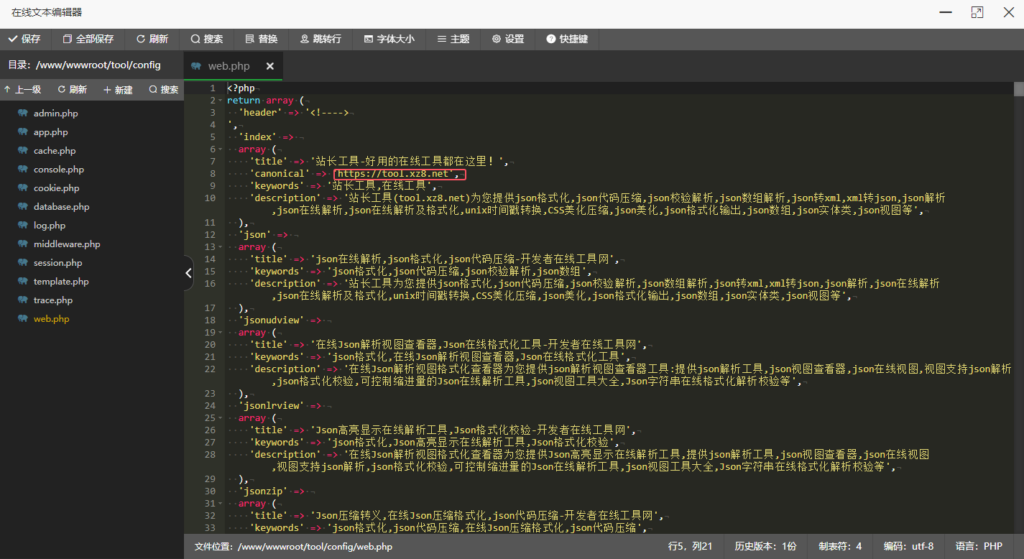Screen dimensions: 1024x559
Task: Open middleware.php in the file list
Action: click(x=67, y=244)
